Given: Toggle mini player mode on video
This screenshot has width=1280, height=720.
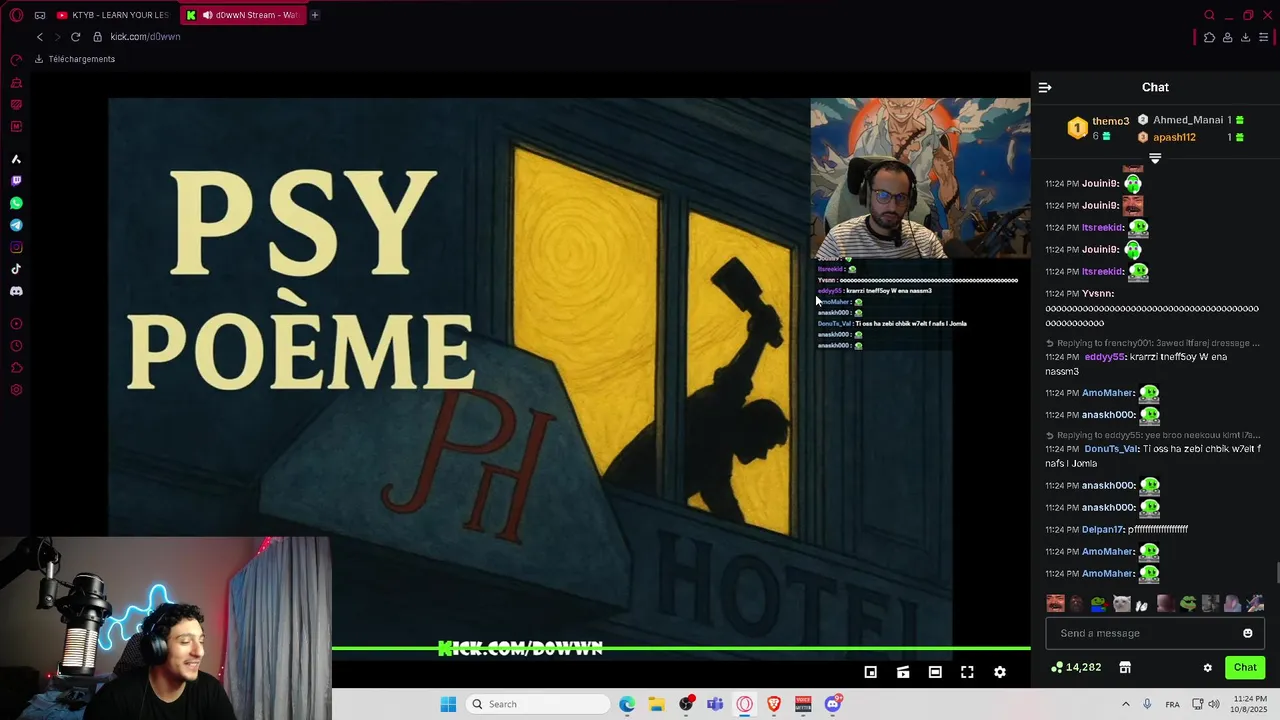Looking at the screenshot, I should pyautogui.click(x=871, y=672).
